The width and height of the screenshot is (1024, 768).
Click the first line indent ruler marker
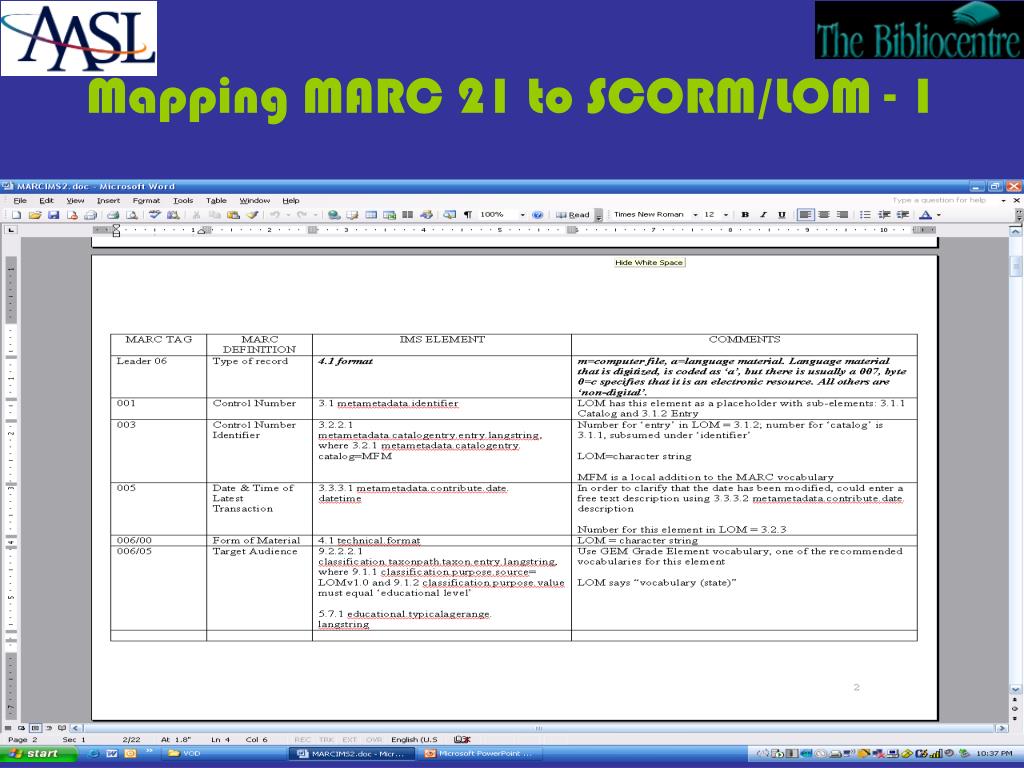(x=116, y=227)
